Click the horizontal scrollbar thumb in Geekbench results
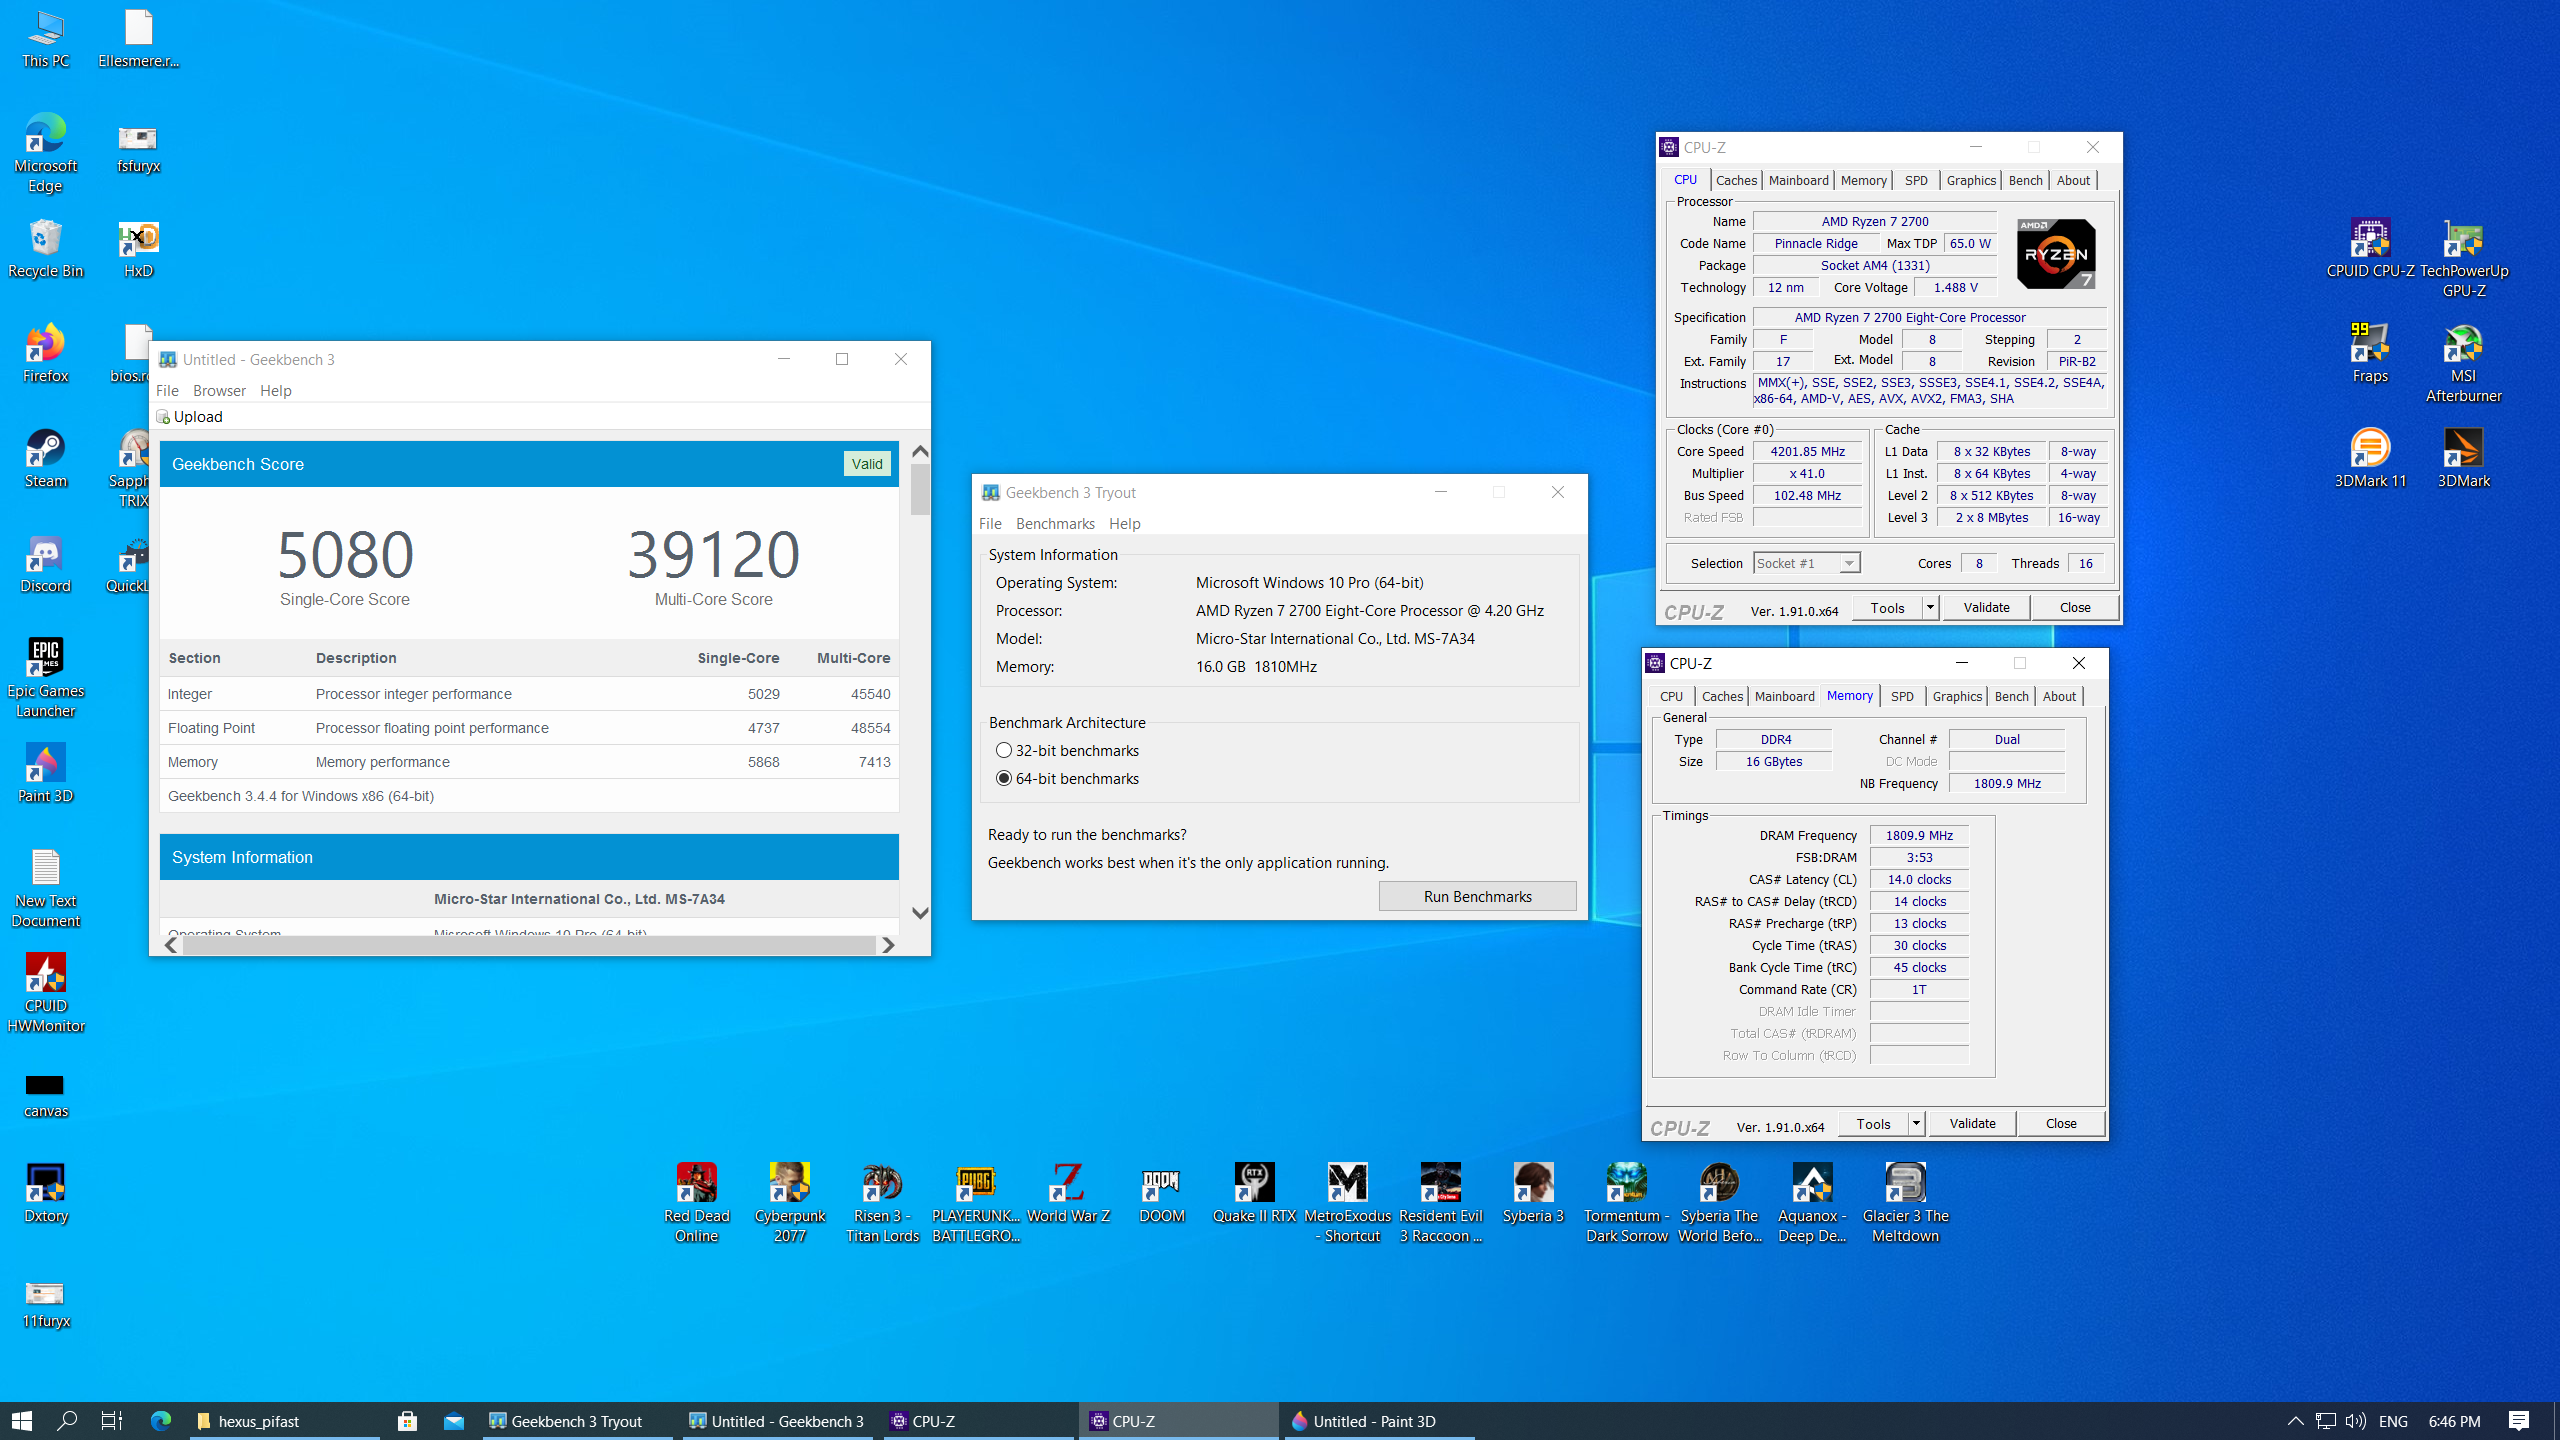This screenshot has width=2560, height=1440. pos(529,945)
